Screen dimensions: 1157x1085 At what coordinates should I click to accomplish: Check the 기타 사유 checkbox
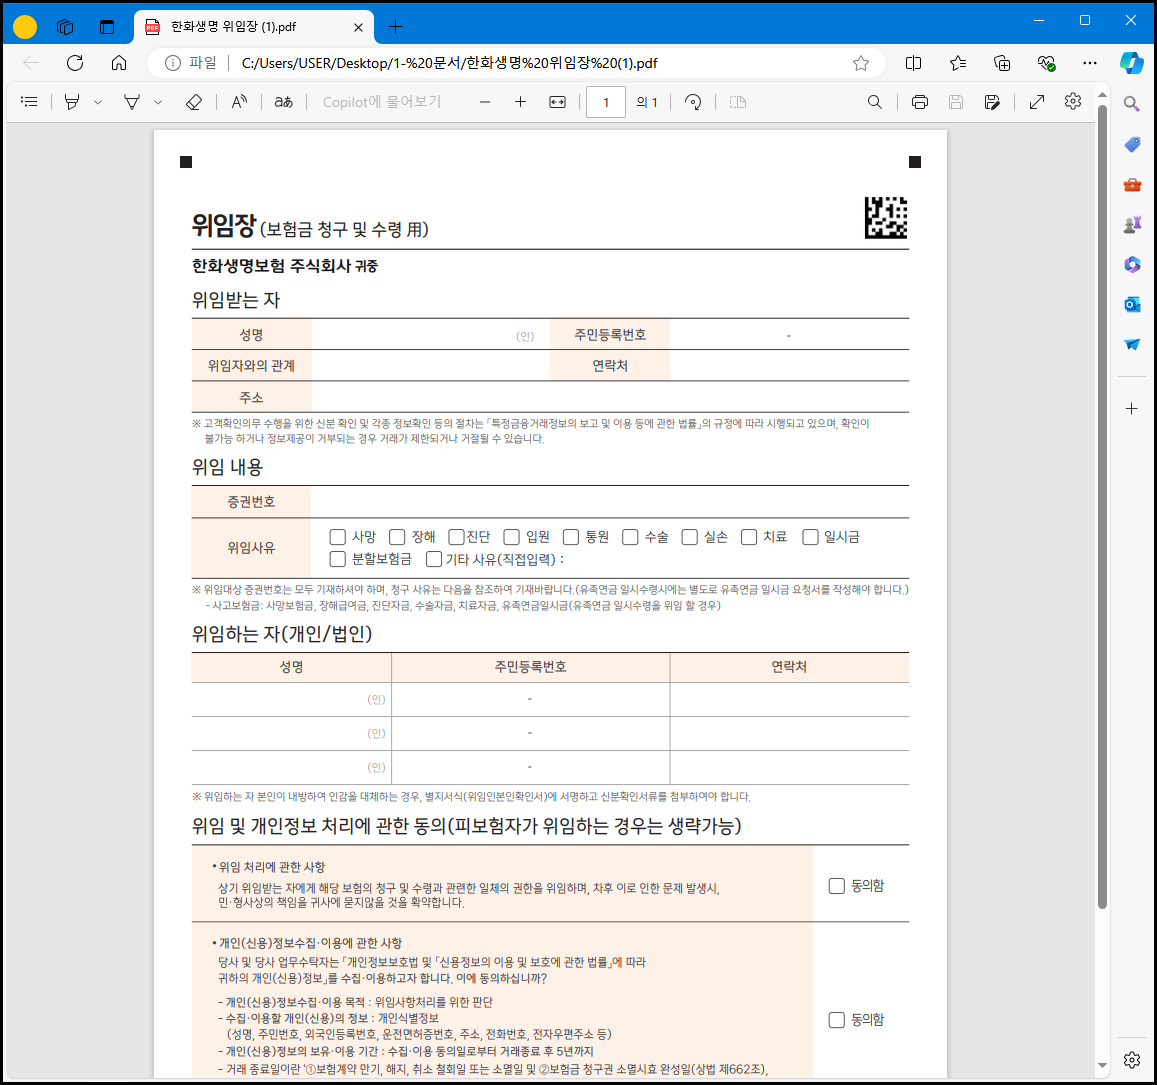pos(434,559)
